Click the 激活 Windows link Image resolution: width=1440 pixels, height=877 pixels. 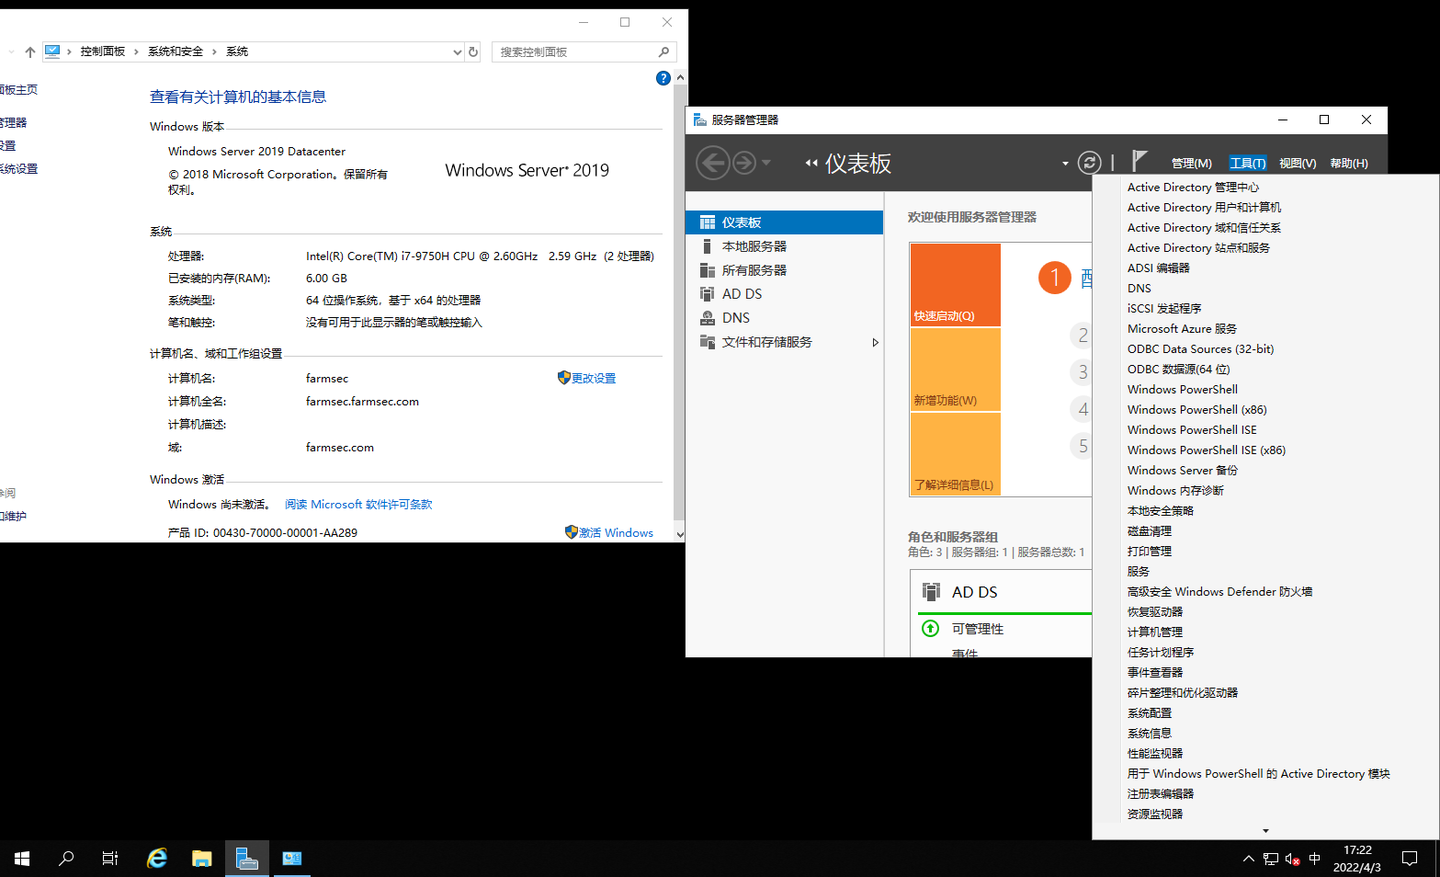tap(614, 532)
